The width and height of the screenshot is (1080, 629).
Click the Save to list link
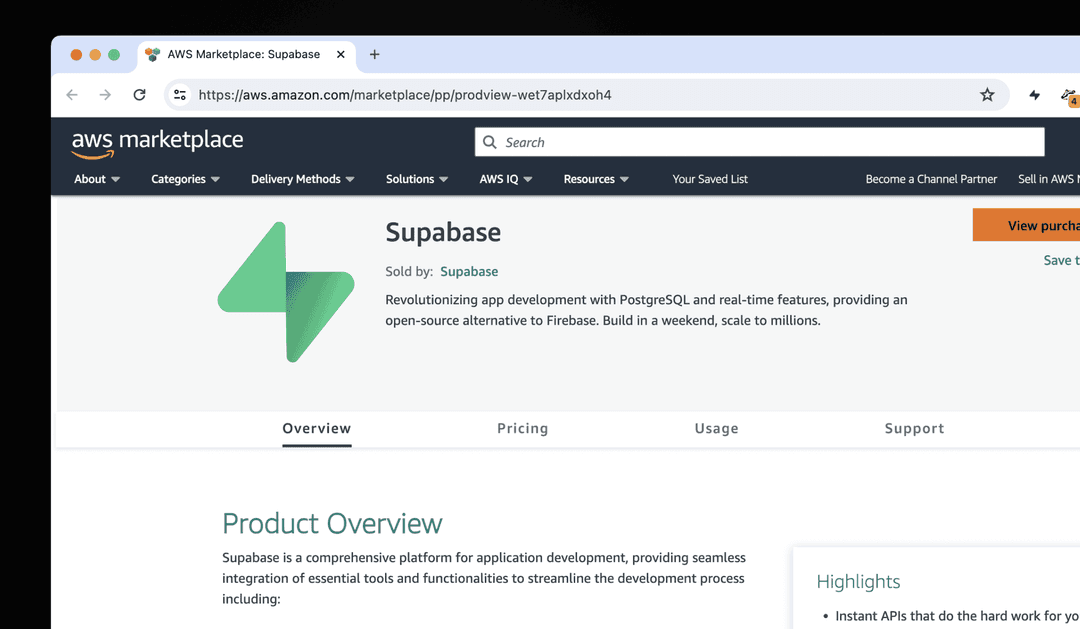pos(1061,260)
